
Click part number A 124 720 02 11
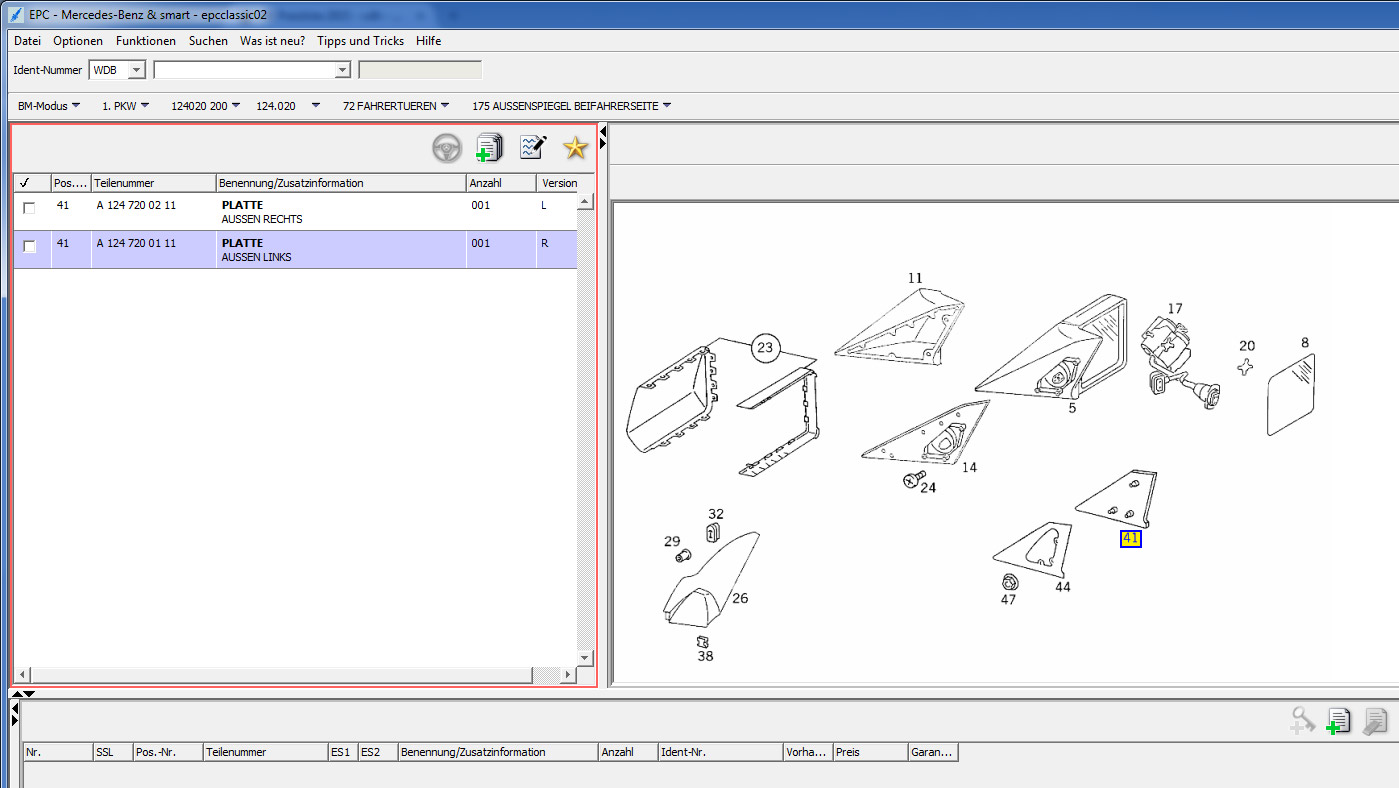click(136, 205)
